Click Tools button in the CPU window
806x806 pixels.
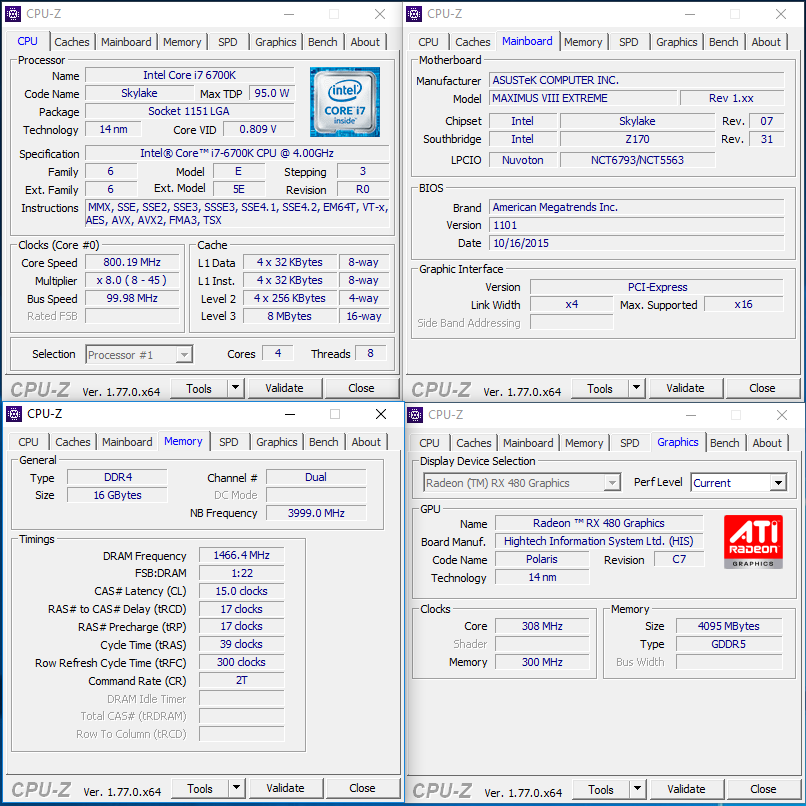point(199,388)
